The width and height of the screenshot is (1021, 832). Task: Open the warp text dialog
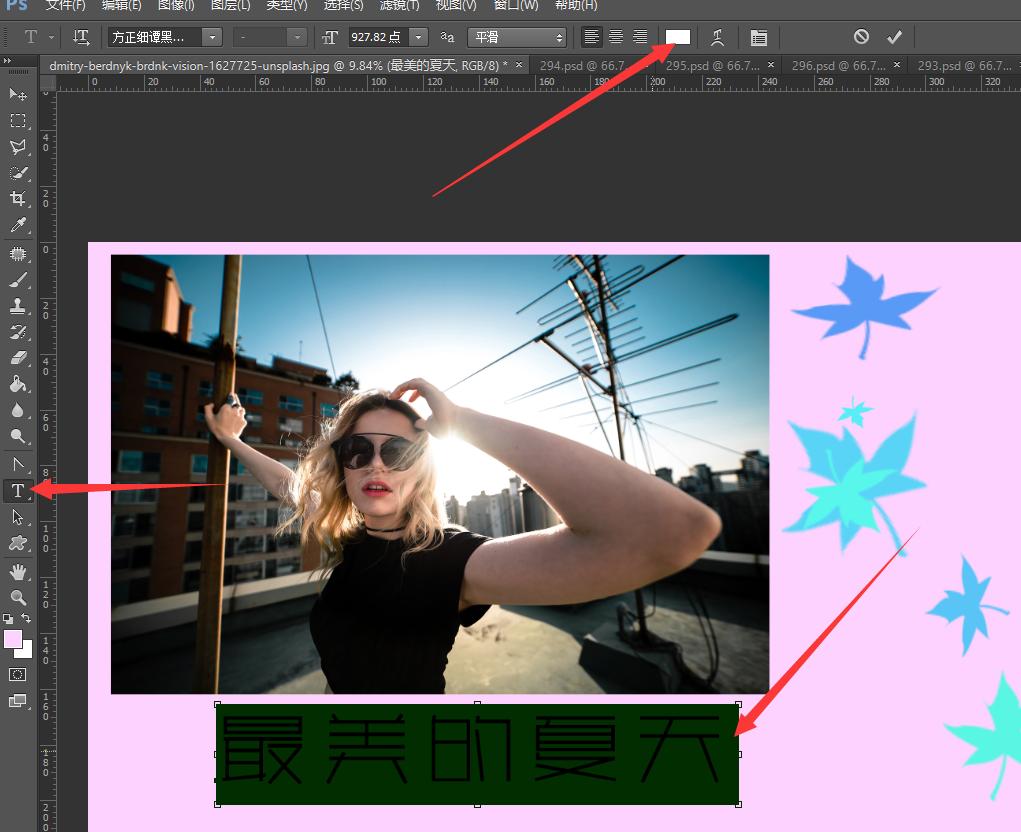tap(717, 38)
